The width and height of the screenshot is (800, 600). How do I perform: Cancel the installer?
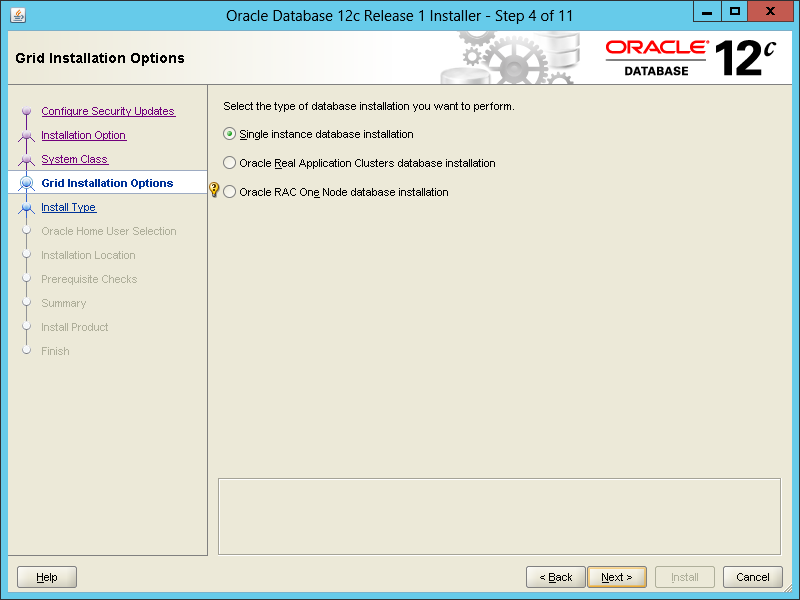[753, 577]
